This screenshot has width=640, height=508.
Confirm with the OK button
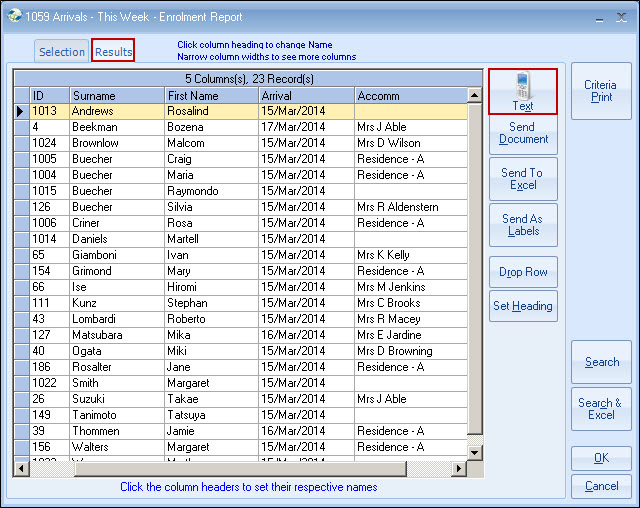601,458
